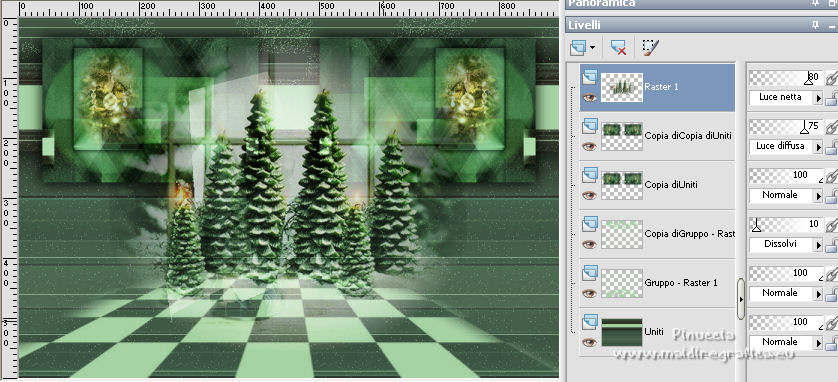Click the New Raster Layer icon
This screenshot has height=382, width=838.
(x=578, y=48)
